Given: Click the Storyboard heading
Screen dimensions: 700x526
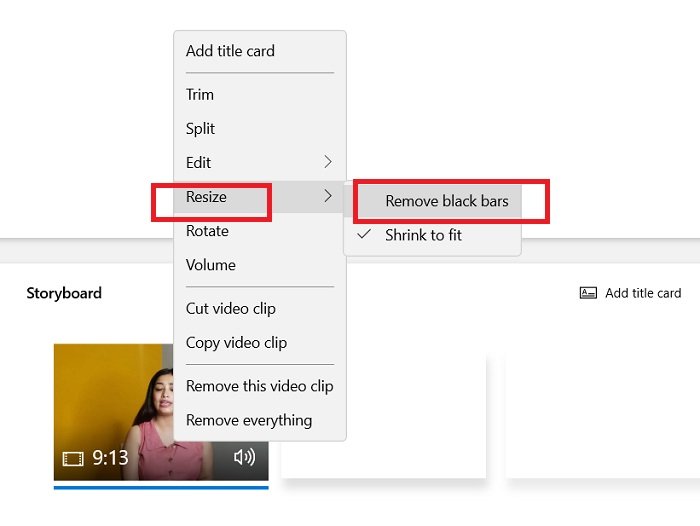Looking at the screenshot, I should coord(64,293).
